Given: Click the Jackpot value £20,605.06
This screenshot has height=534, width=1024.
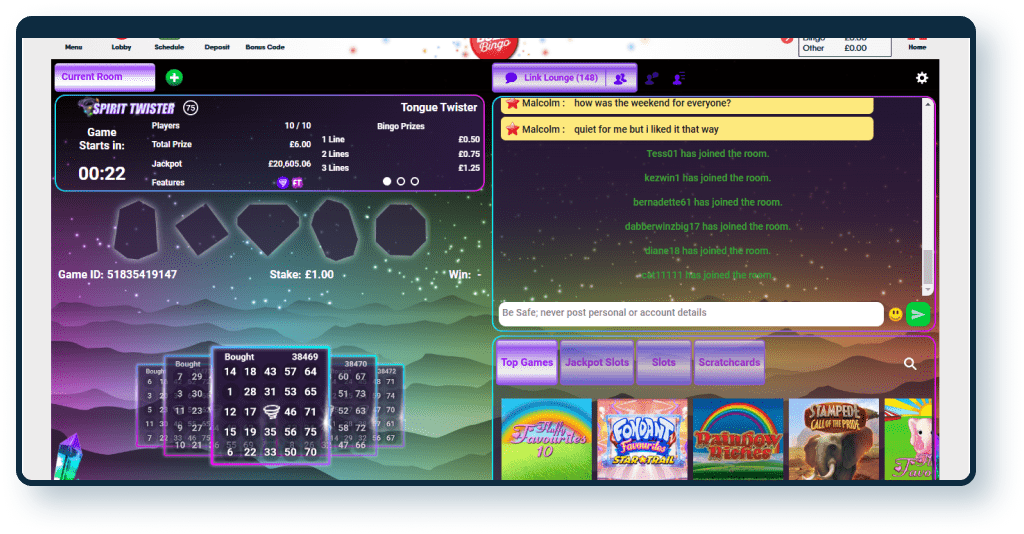Looking at the screenshot, I should [x=289, y=164].
